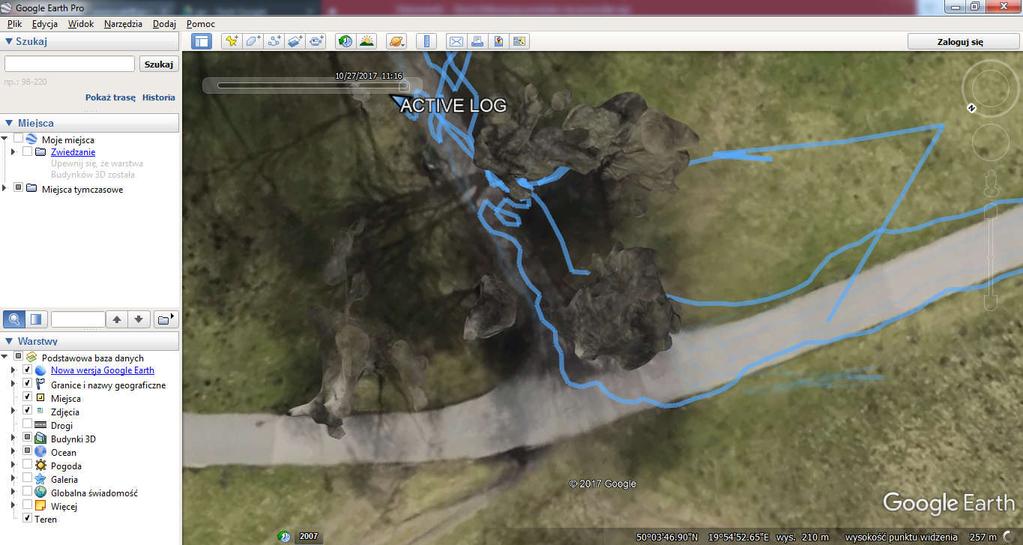1023x545 pixels.
Task: Click the Places filter text field
Action: pyautogui.click(x=78, y=319)
